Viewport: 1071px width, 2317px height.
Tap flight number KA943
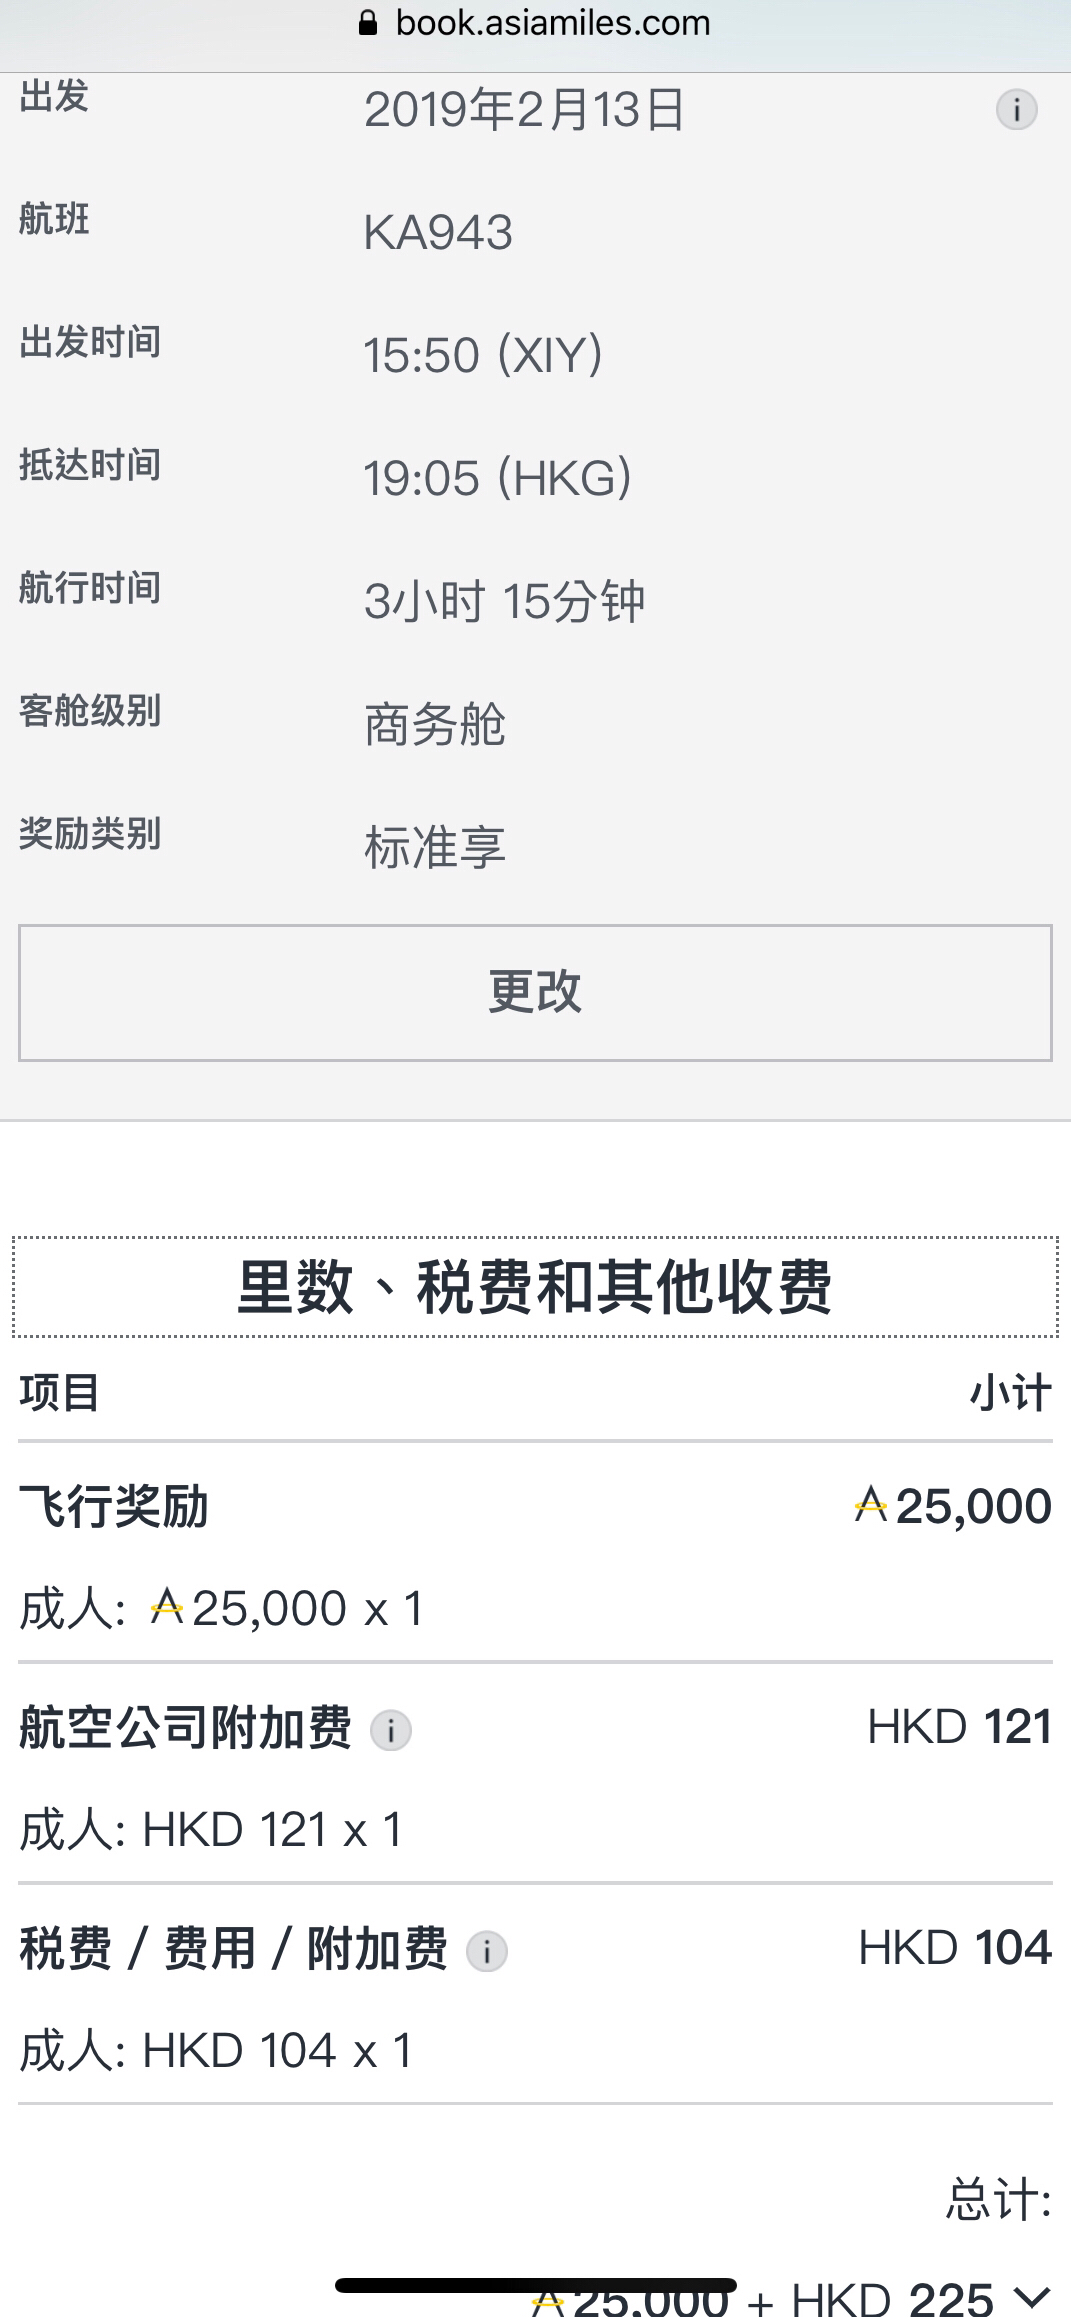pyautogui.click(x=438, y=233)
